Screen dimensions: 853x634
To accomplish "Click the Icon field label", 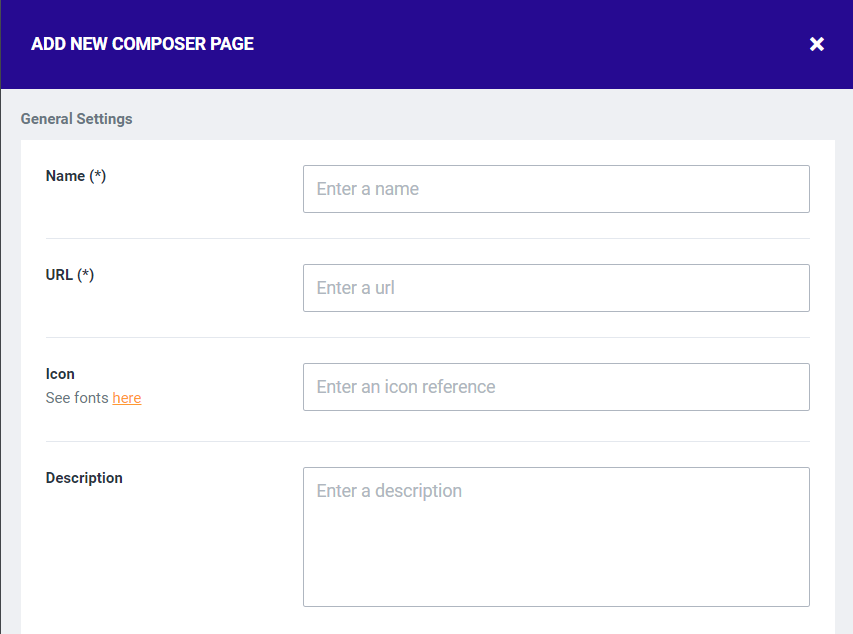I will (60, 374).
